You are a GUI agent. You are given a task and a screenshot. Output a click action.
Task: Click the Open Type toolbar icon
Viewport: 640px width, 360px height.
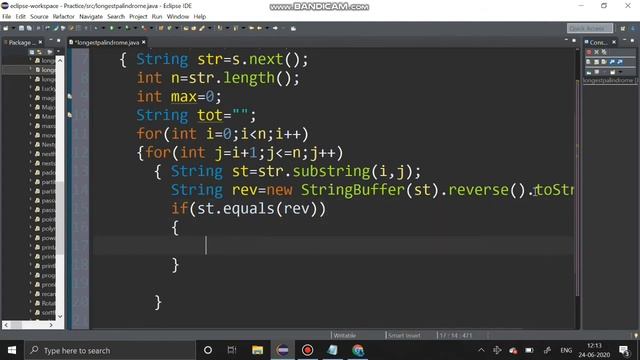tap(186, 28)
